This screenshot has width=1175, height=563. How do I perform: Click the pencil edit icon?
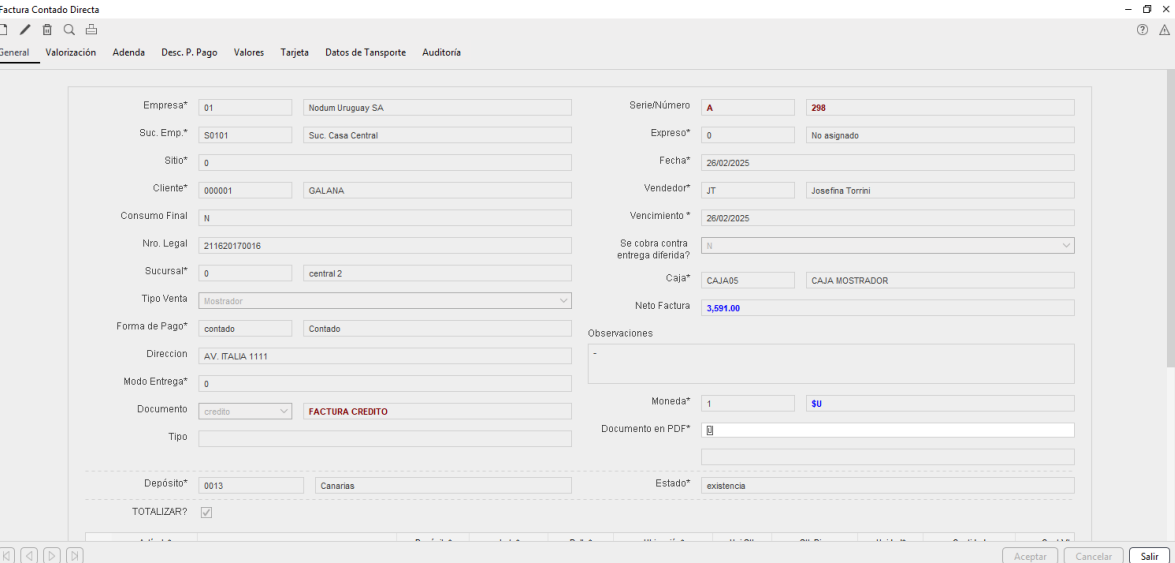point(26,30)
